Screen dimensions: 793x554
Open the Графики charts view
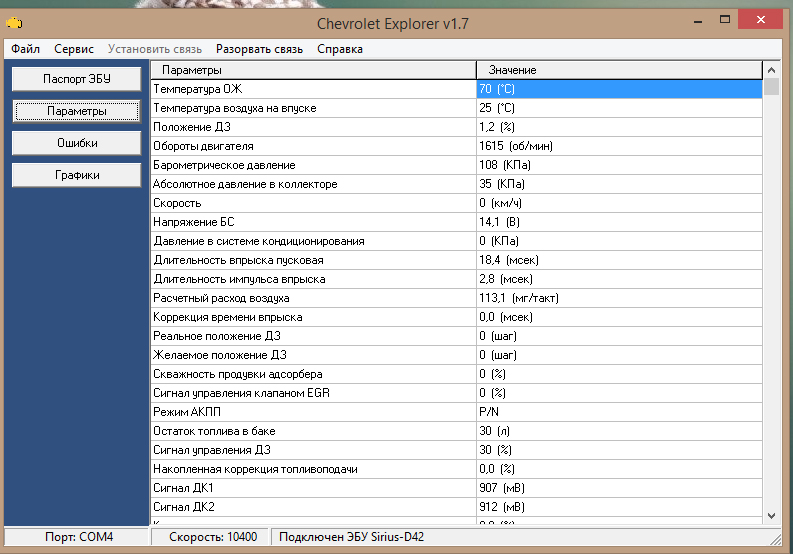76,175
